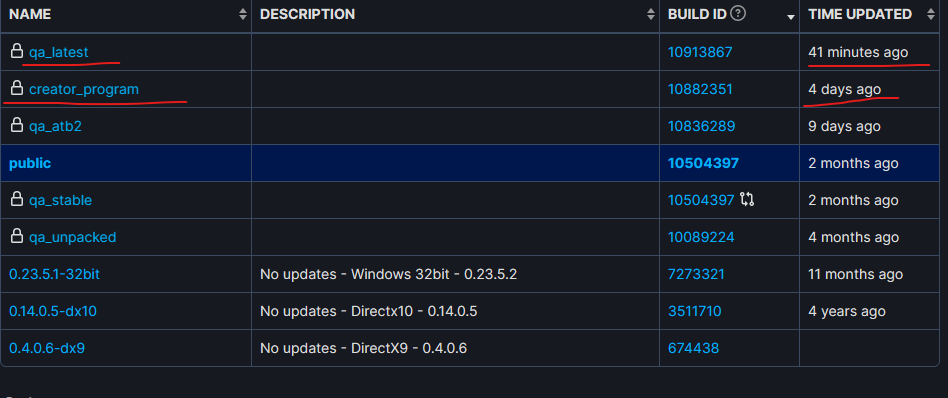The image size is (948, 398).
Task: View build 10913867 details
Action: pos(700,53)
